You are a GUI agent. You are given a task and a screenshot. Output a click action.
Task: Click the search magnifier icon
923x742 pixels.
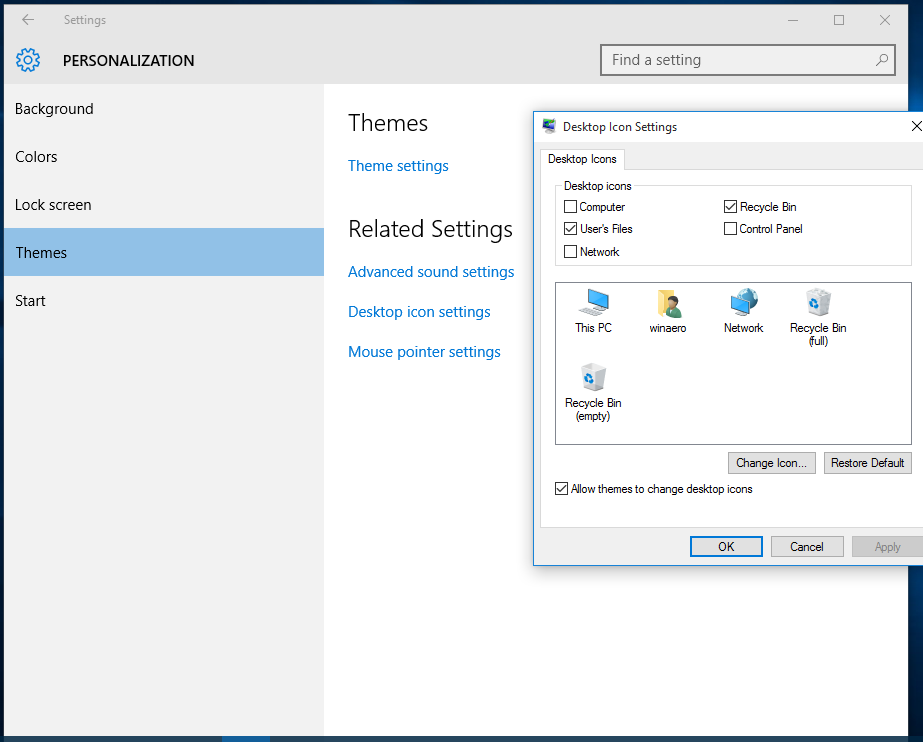(881, 59)
